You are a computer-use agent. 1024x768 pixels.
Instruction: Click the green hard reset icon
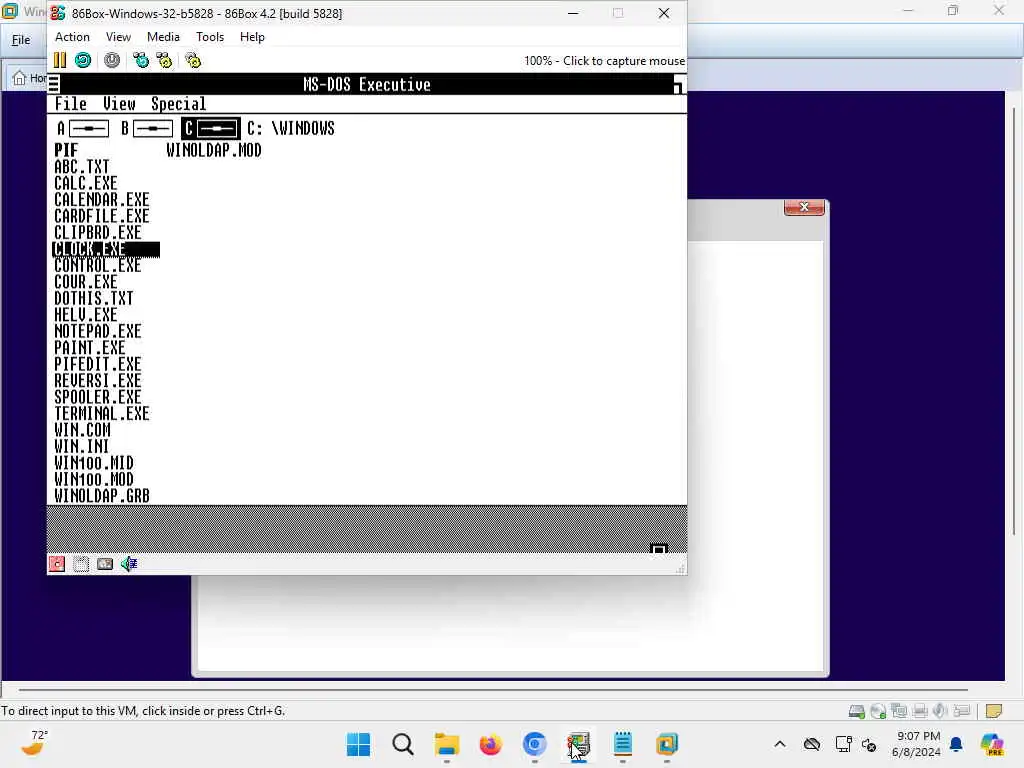click(83, 61)
